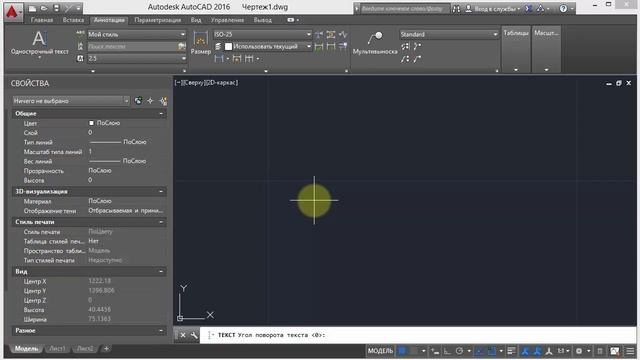Image resolution: width=640 pixels, height=360 pixels.
Task: Open the text height 2.5 dropdown
Action: pyautogui.click(x=137, y=59)
